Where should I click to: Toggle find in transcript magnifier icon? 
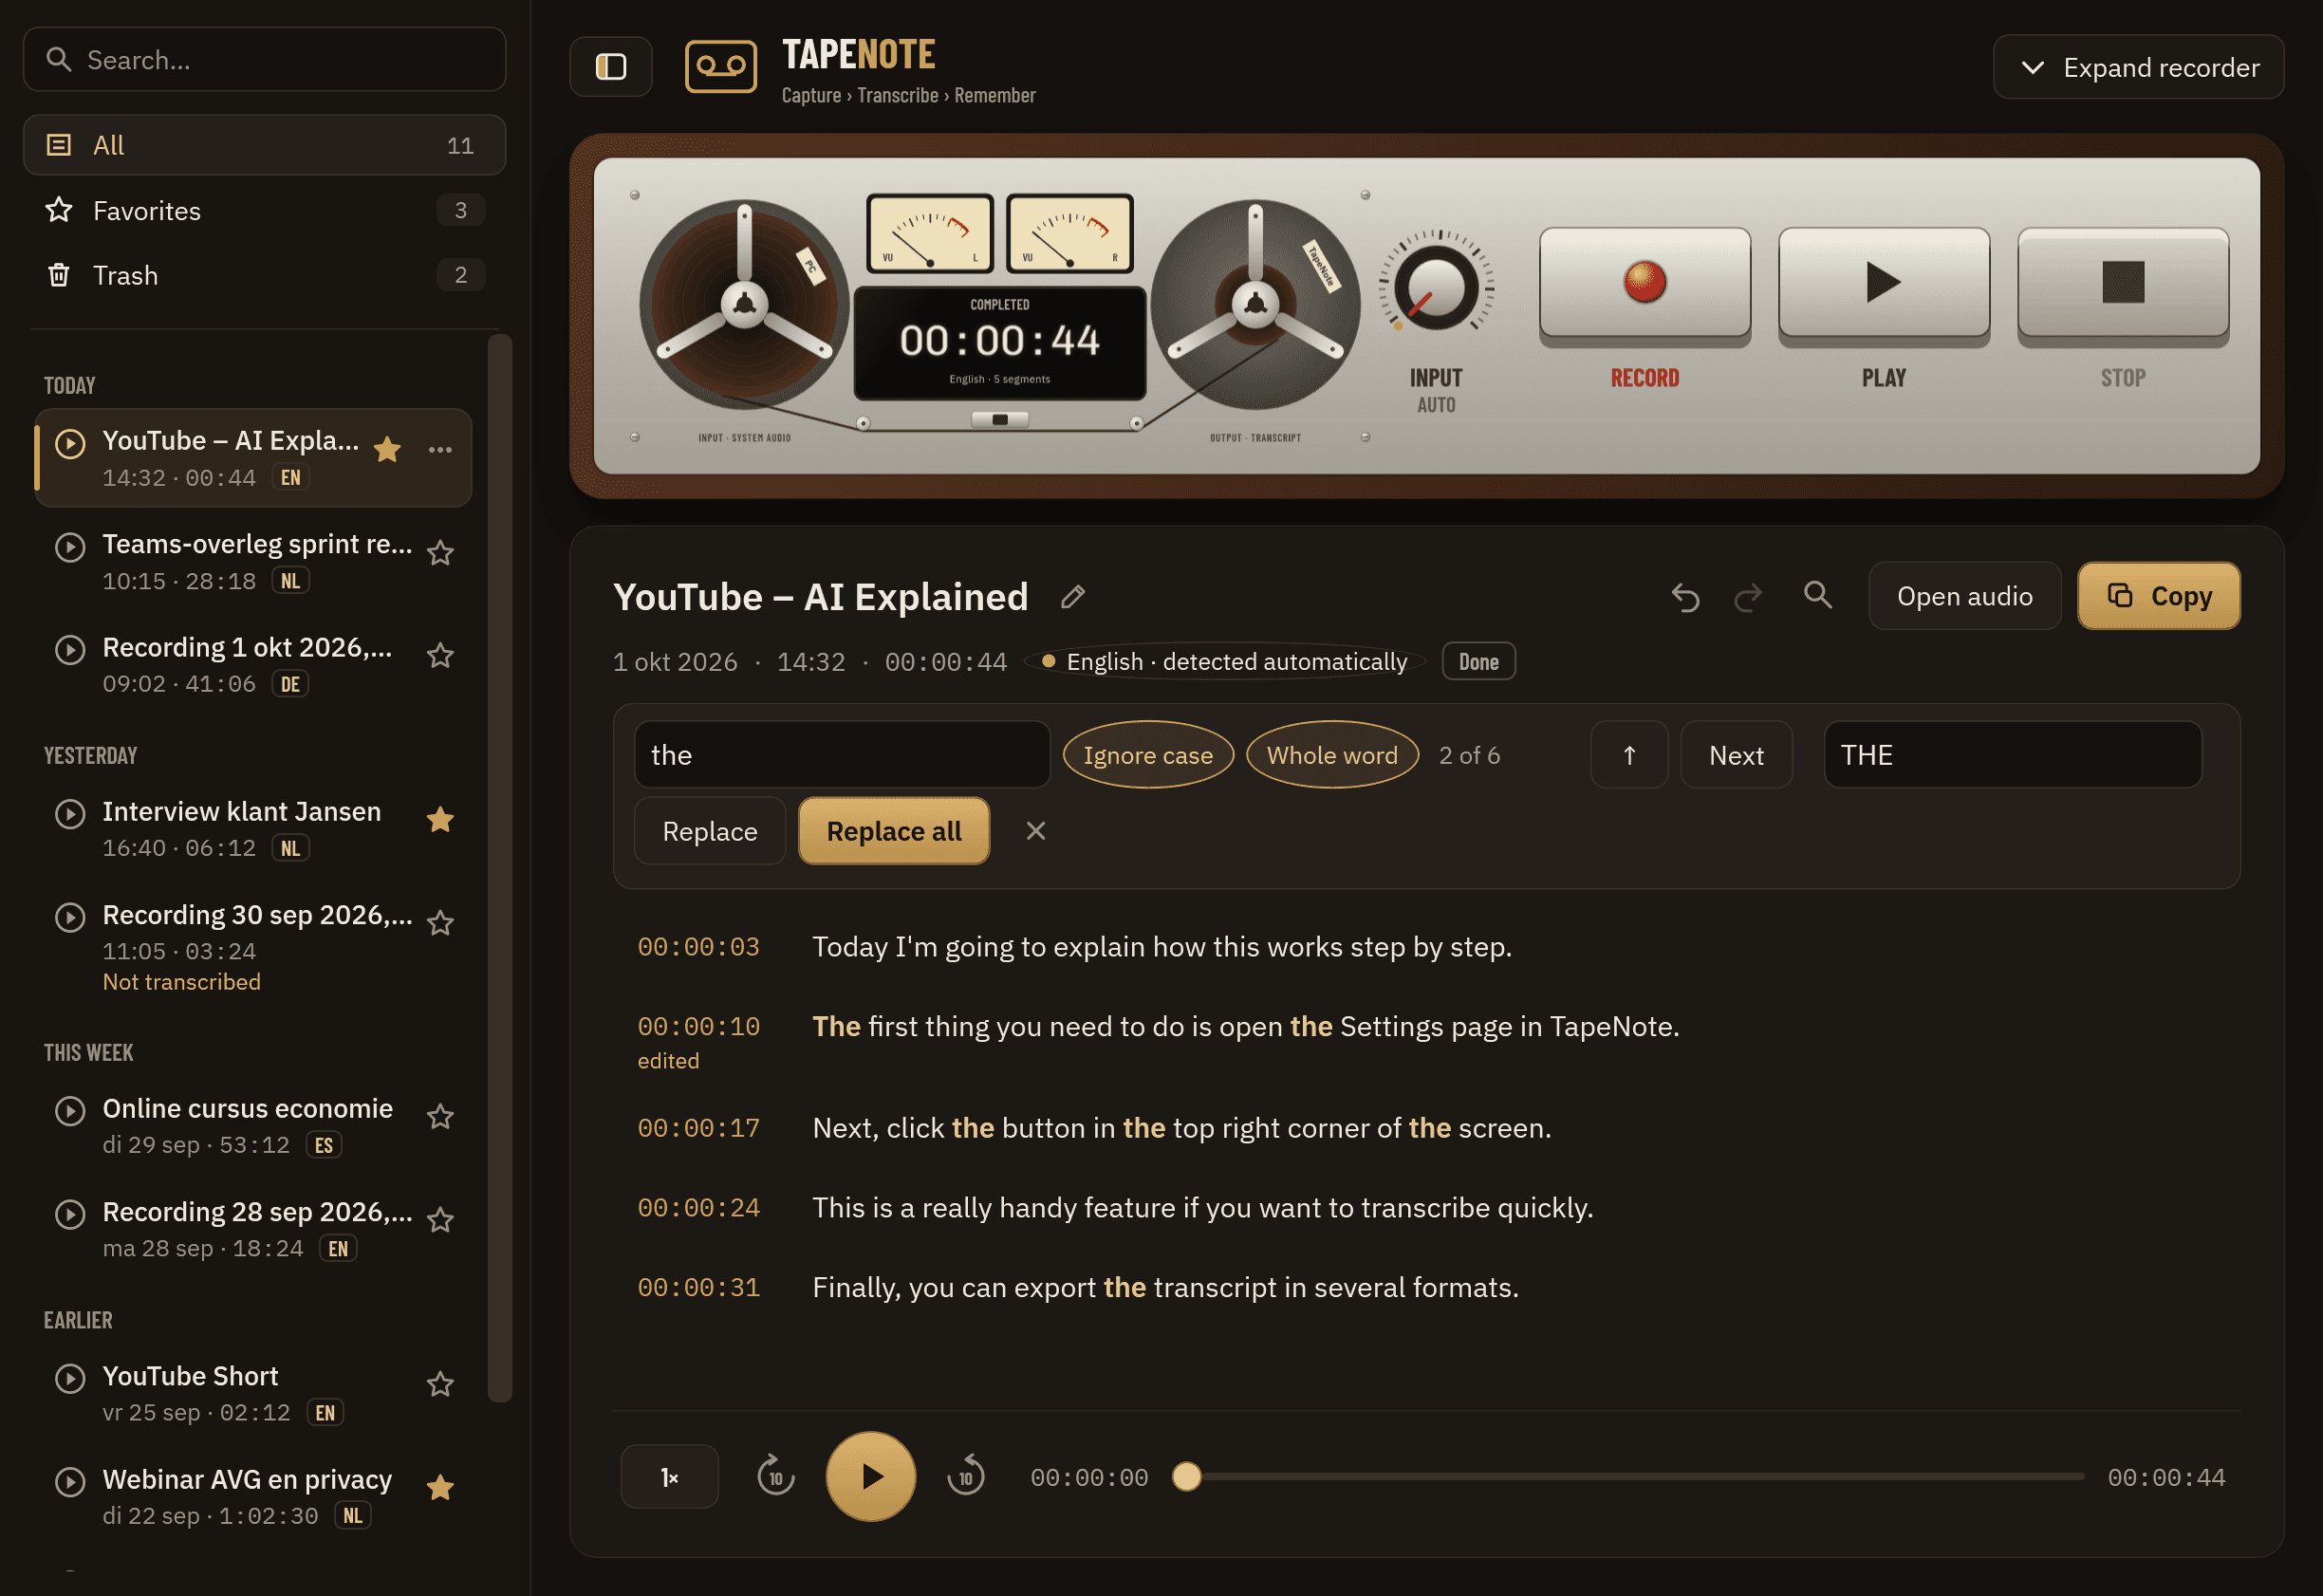[1817, 596]
